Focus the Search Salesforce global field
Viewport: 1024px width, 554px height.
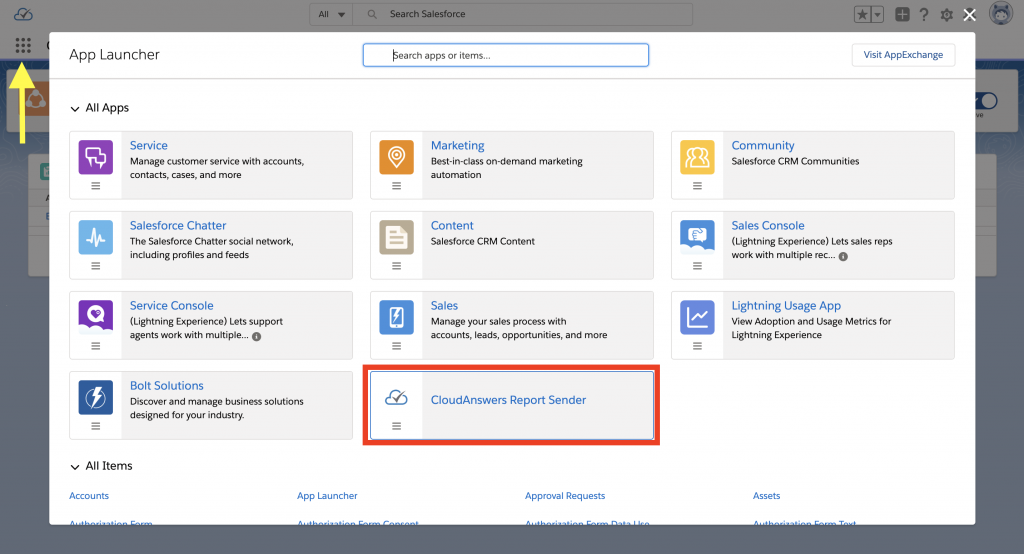[522, 14]
